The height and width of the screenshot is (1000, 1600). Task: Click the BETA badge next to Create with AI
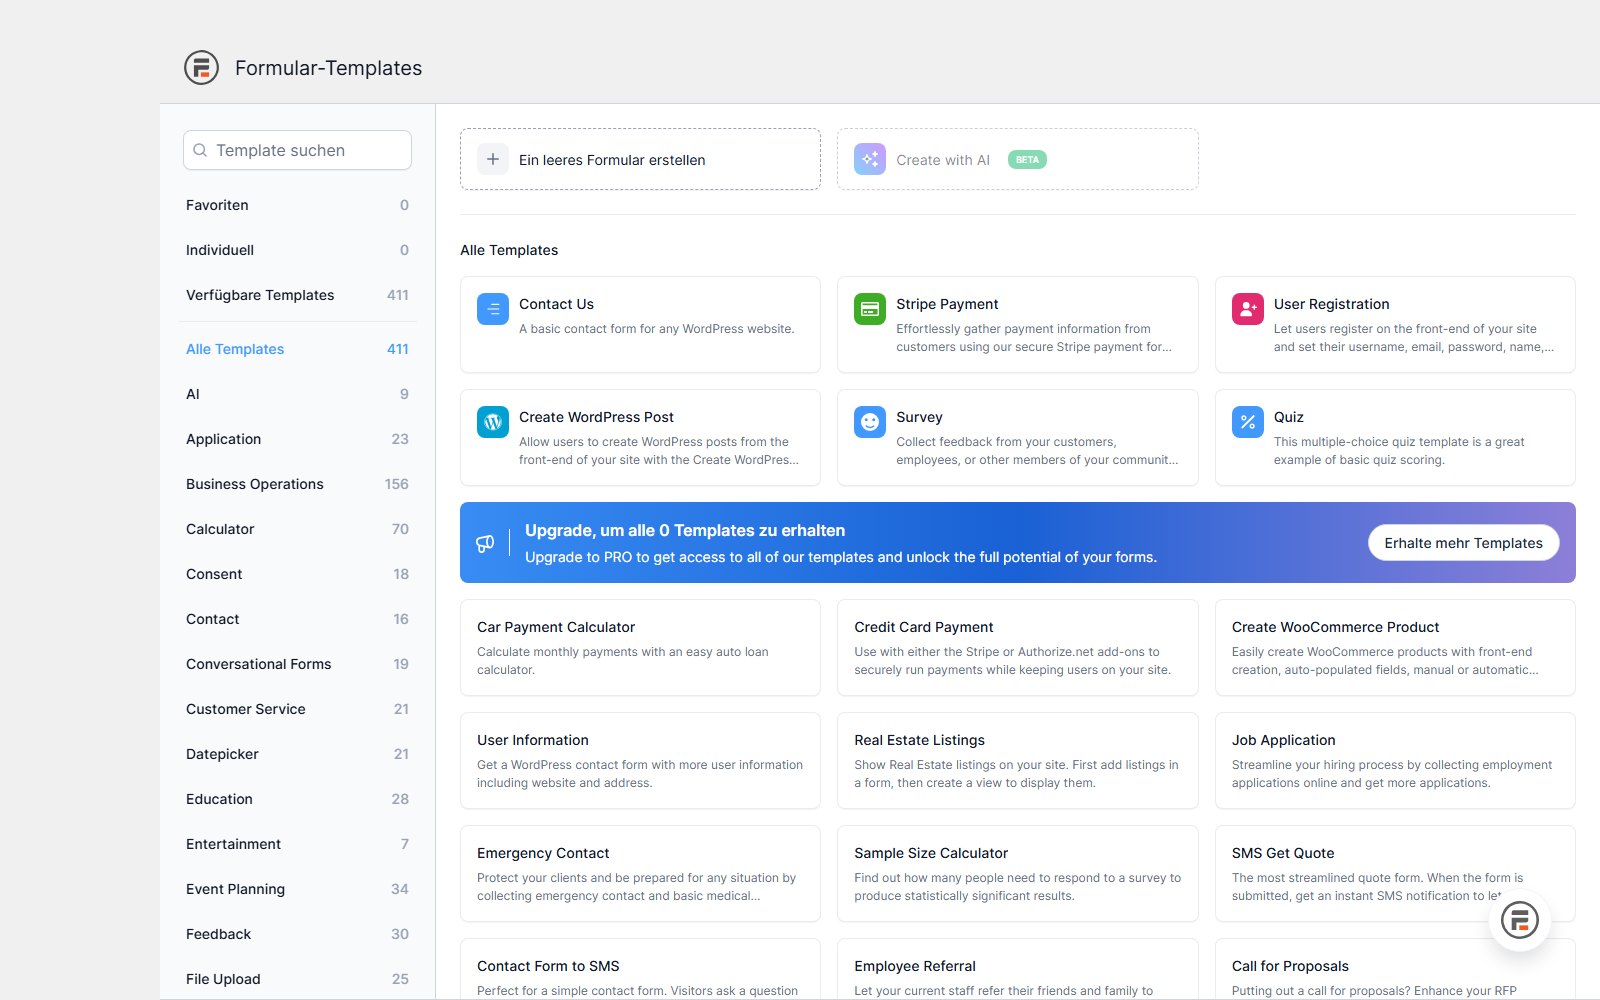pos(1027,160)
